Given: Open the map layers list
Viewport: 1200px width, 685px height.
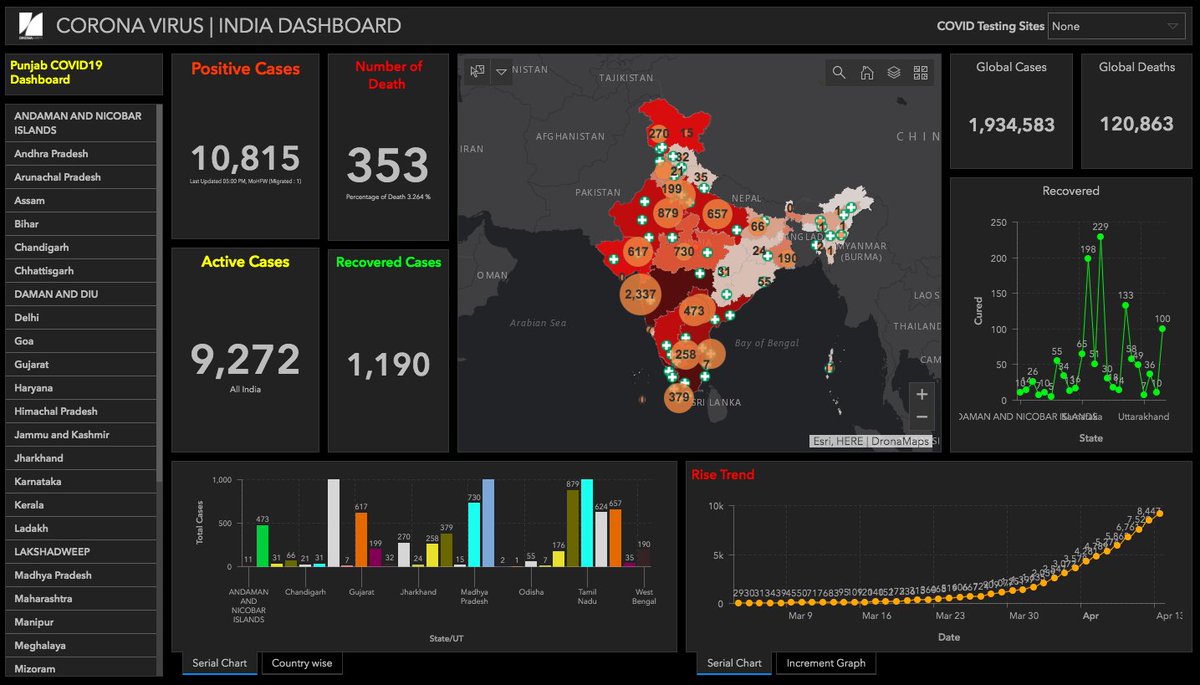Looking at the screenshot, I should pos(894,72).
